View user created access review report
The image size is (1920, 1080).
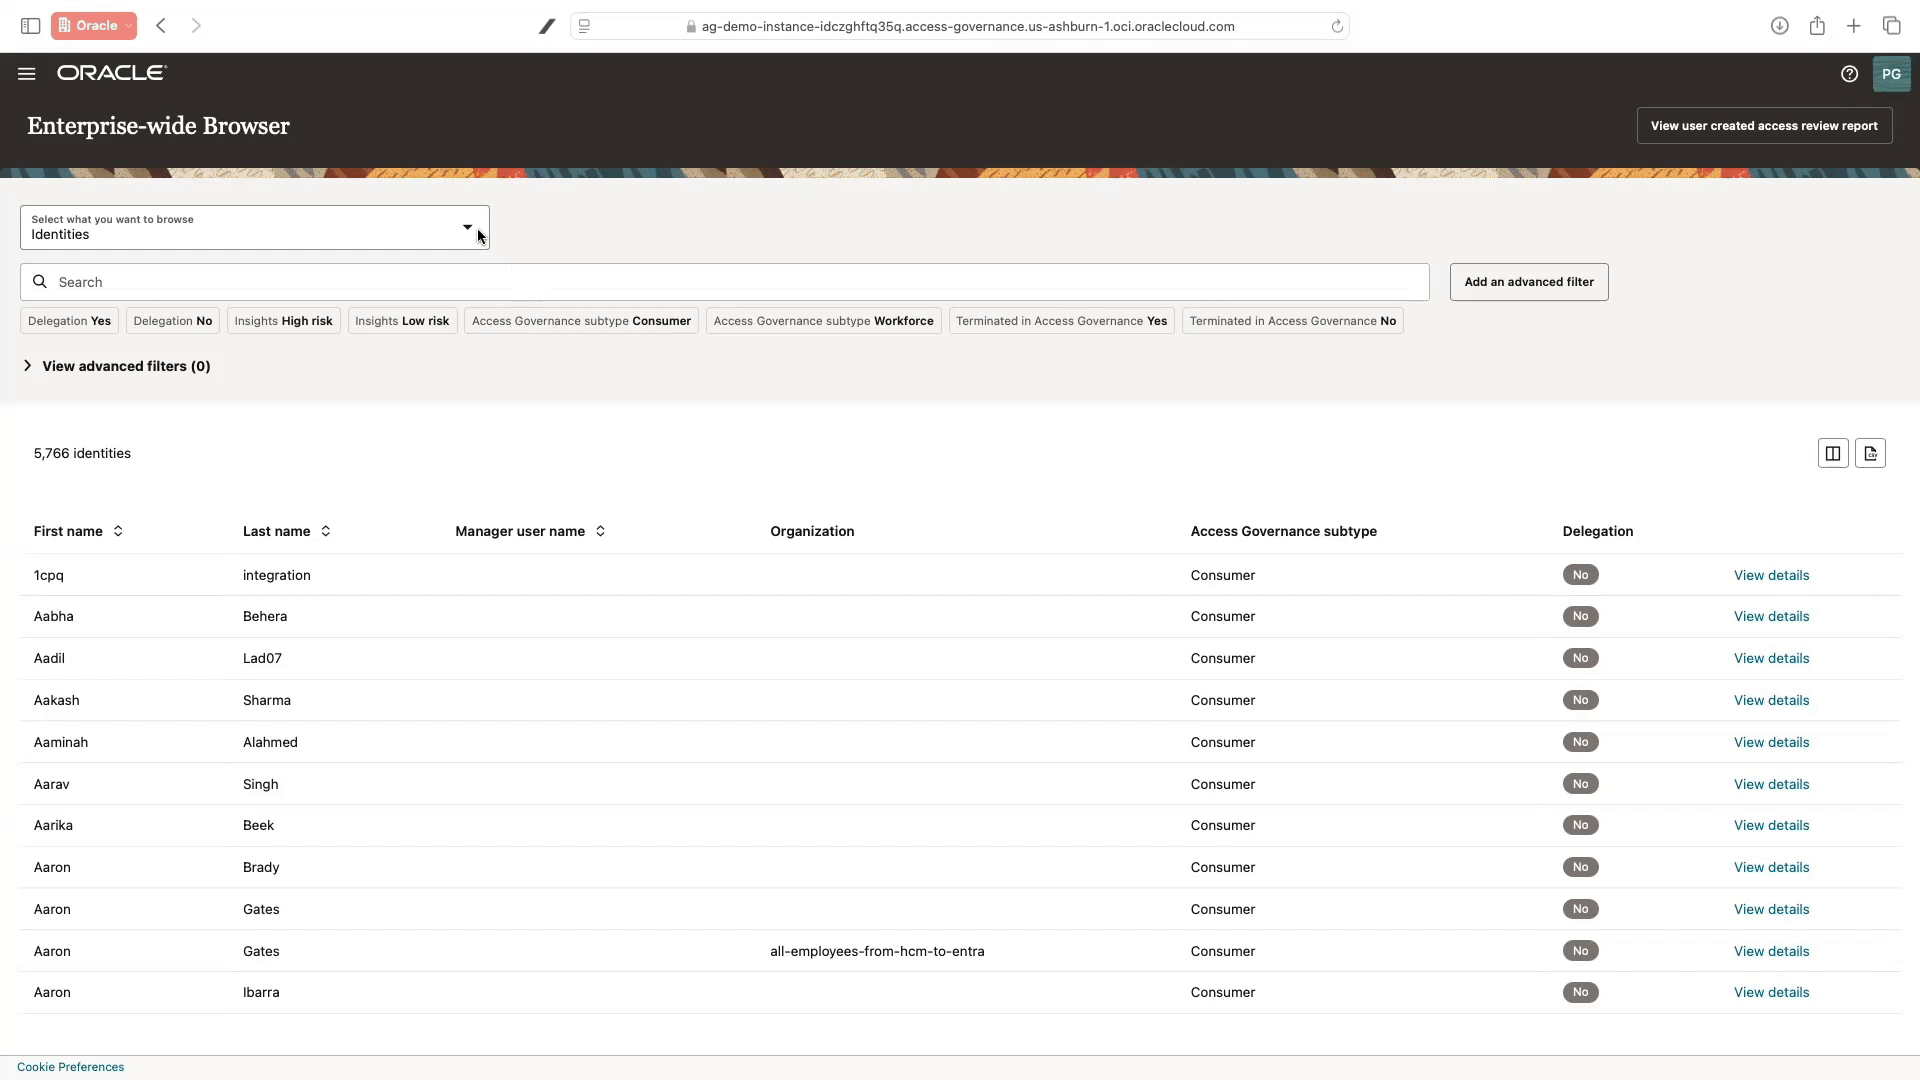coord(1764,125)
